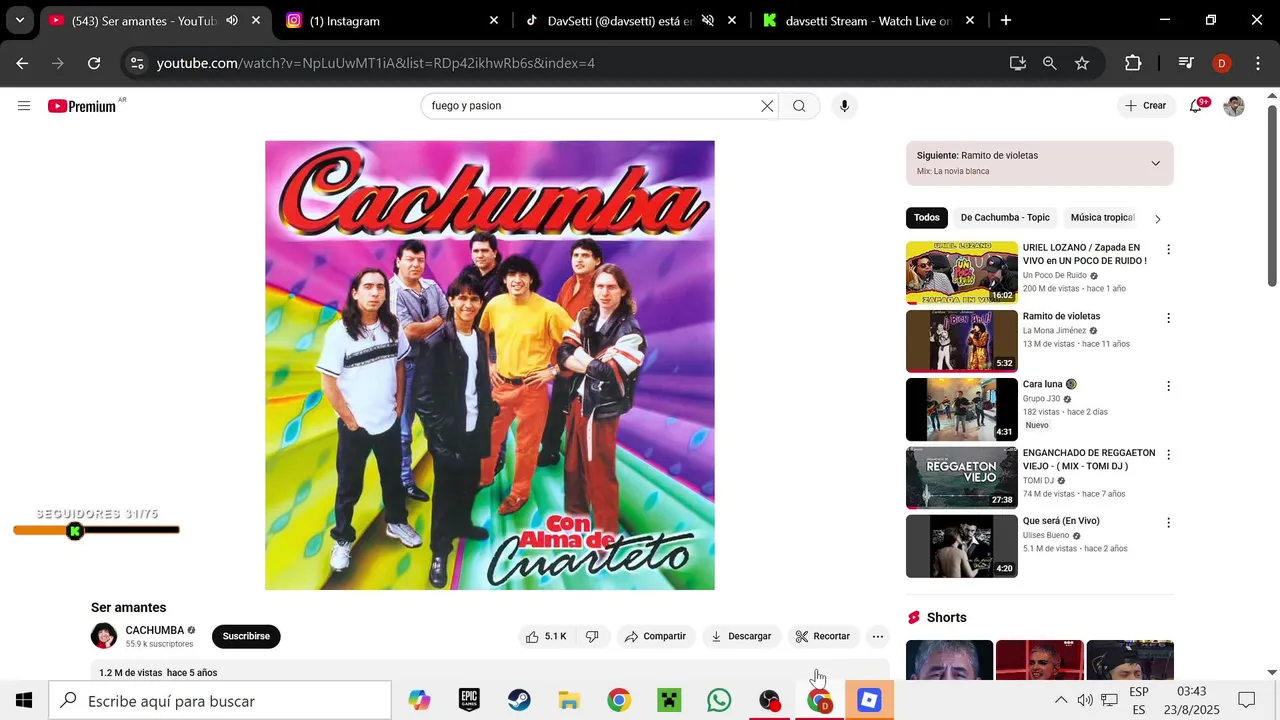This screenshot has height=720, width=1280.
Task: Open the Windows volume speaker icon
Action: (x=1085, y=700)
